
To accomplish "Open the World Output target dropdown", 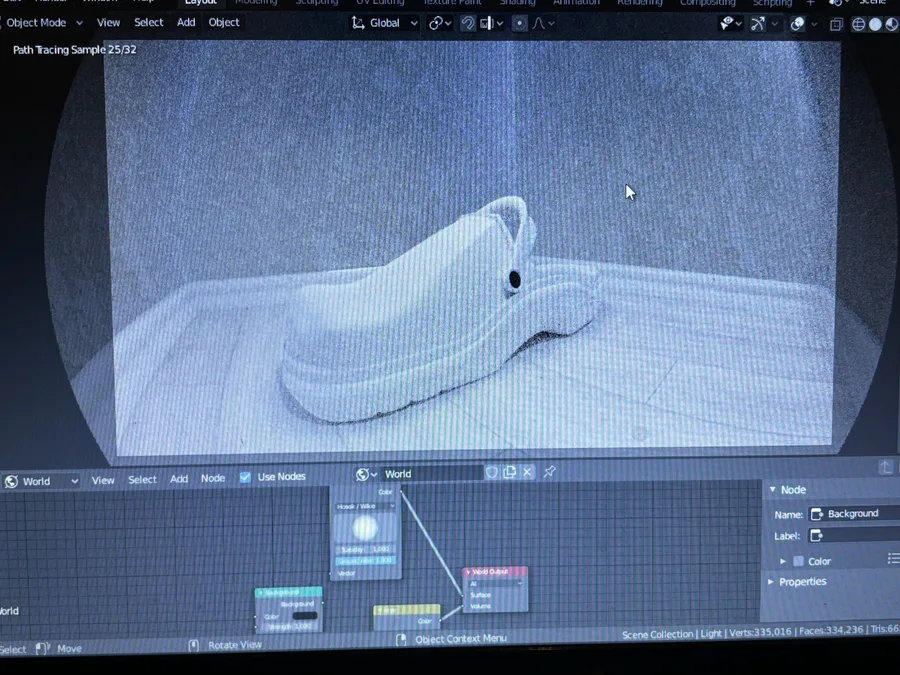I will [495, 584].
